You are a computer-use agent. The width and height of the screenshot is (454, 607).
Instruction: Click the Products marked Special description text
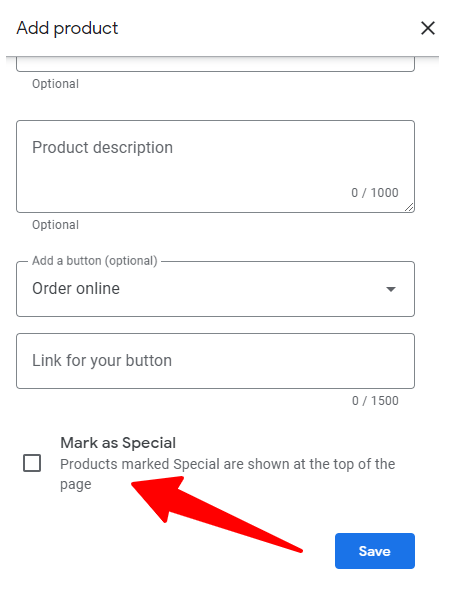(228, 474)
